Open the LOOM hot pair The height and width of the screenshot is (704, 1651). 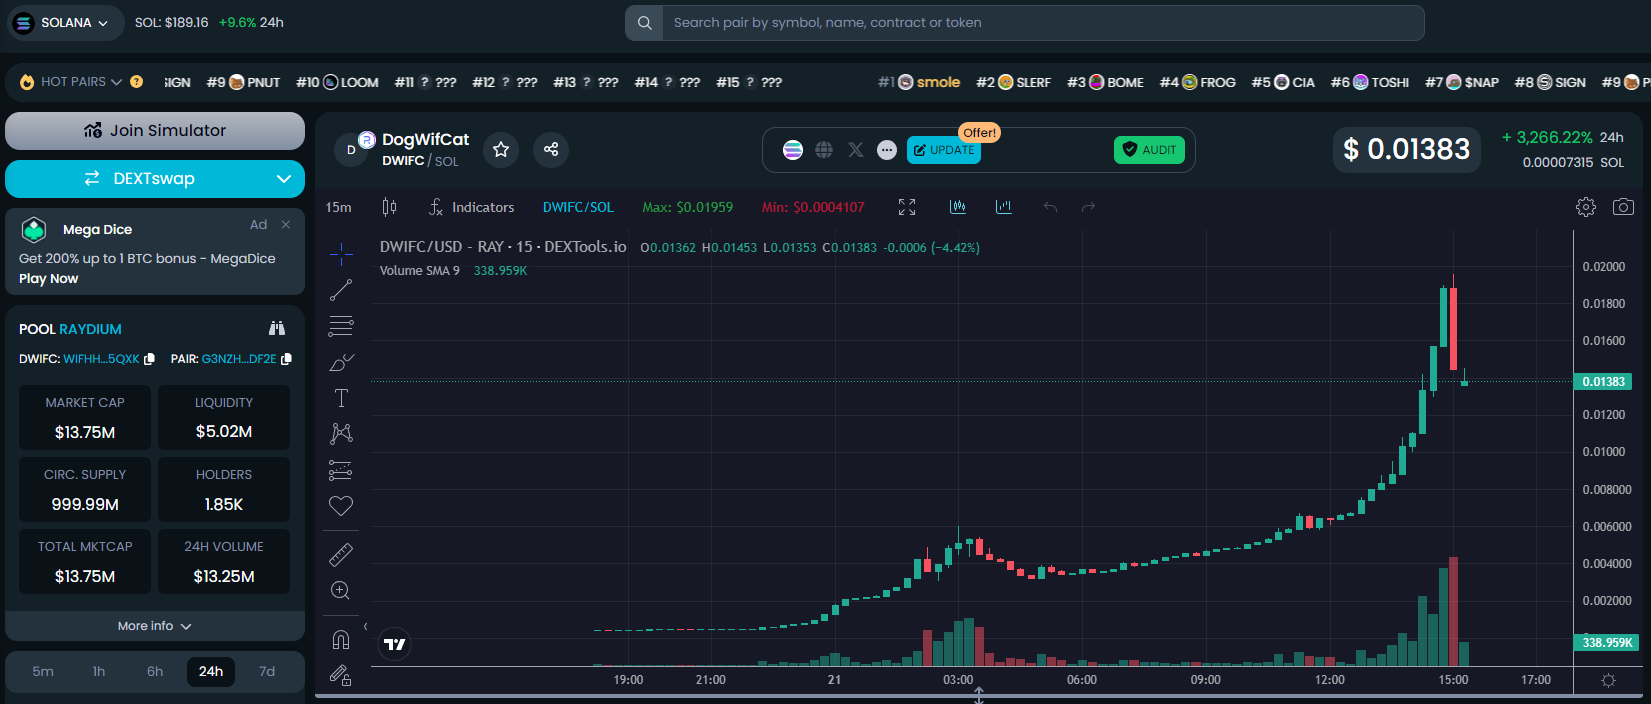(337, 82)
